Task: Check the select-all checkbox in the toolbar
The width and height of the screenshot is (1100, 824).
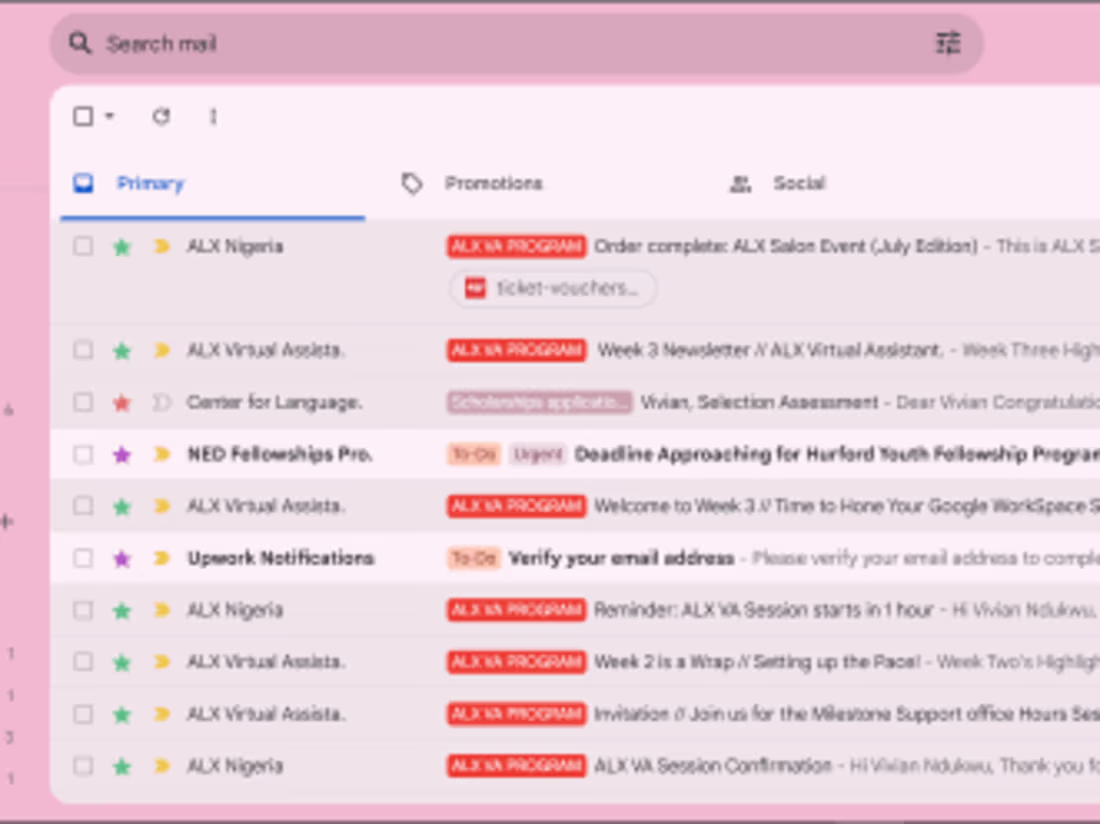Action: [x=83, y=117]
